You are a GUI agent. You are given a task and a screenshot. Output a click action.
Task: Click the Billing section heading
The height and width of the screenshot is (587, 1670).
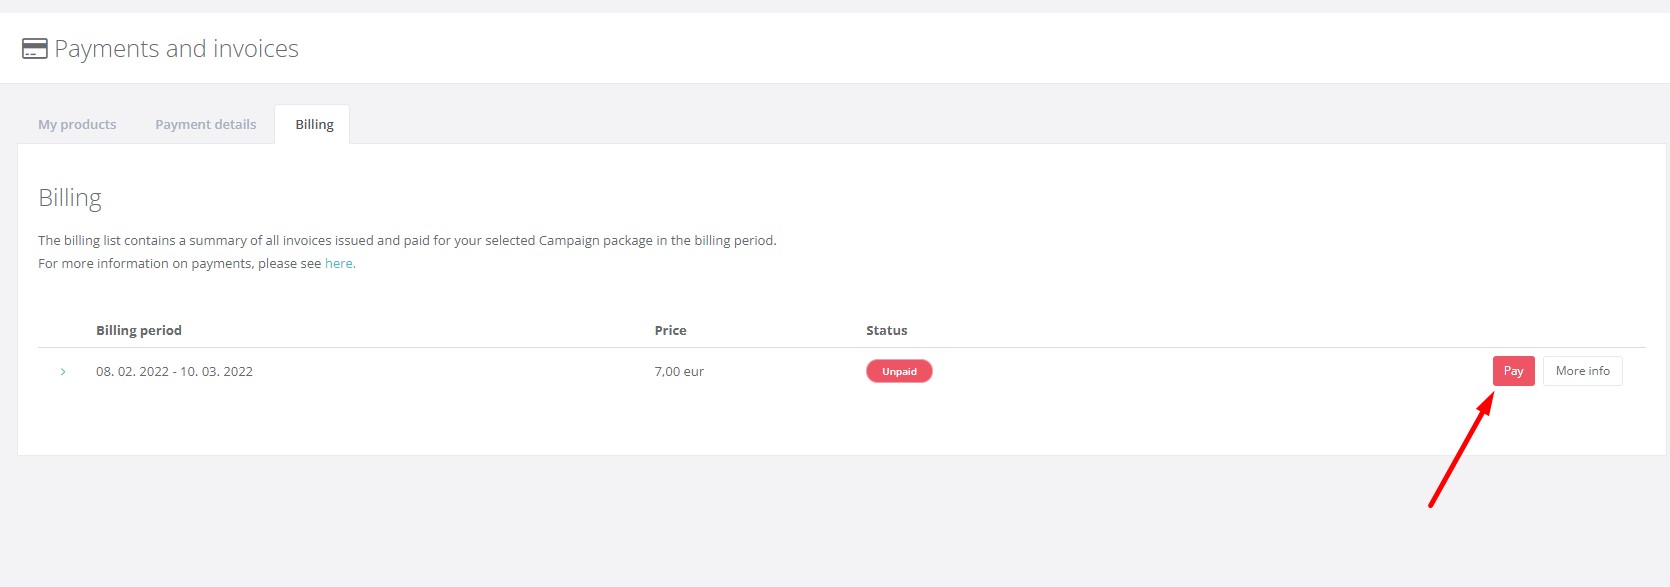pyautogui.click(x=70, y=198)
